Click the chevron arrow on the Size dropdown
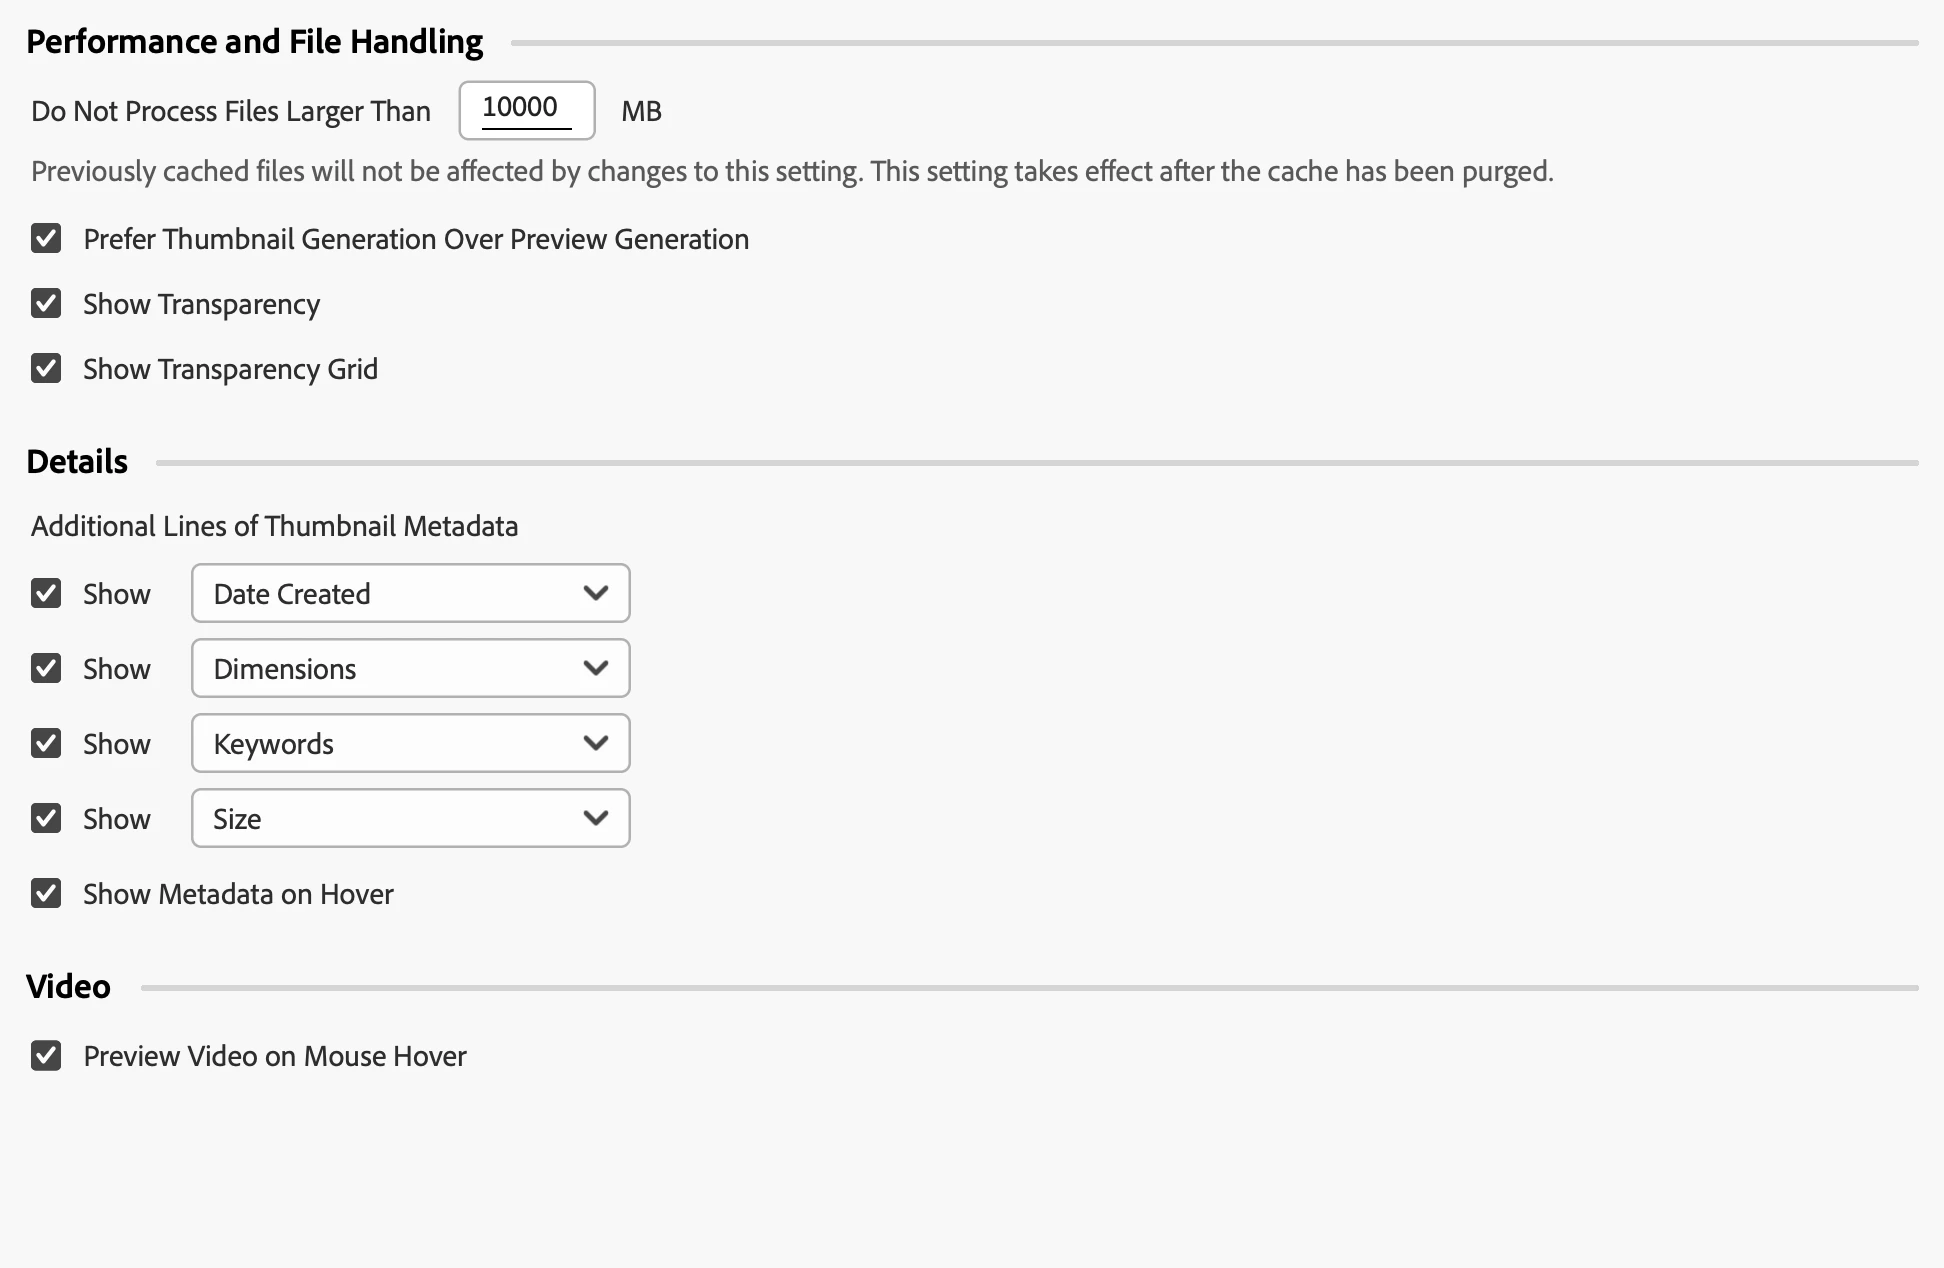This screenshot has height=1268, width=1944. click(x=596, y=819)
